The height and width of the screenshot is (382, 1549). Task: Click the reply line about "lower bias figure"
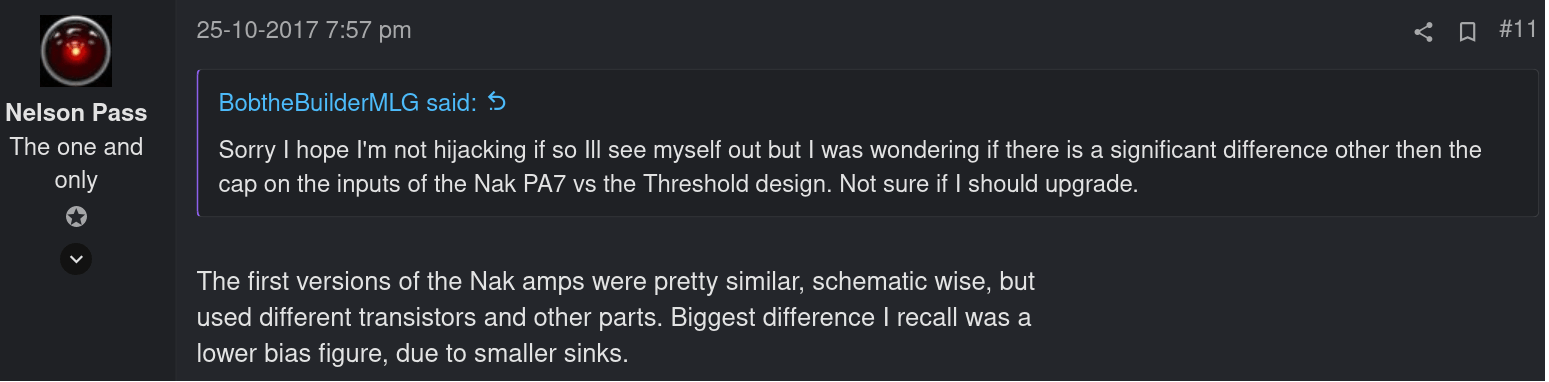tap(412, 354)
